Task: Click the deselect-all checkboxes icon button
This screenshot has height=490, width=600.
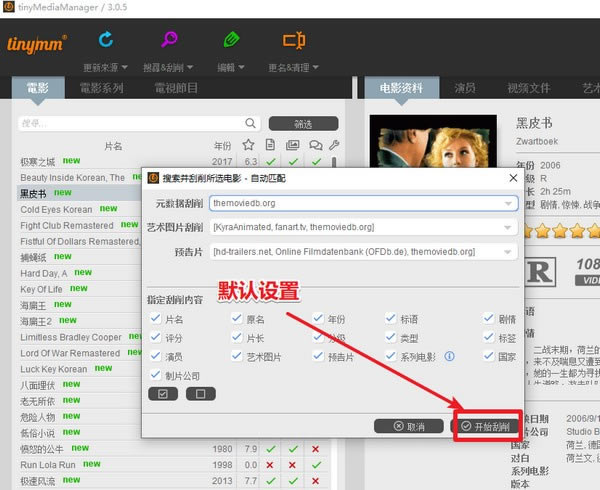Action: click(201, 394)
